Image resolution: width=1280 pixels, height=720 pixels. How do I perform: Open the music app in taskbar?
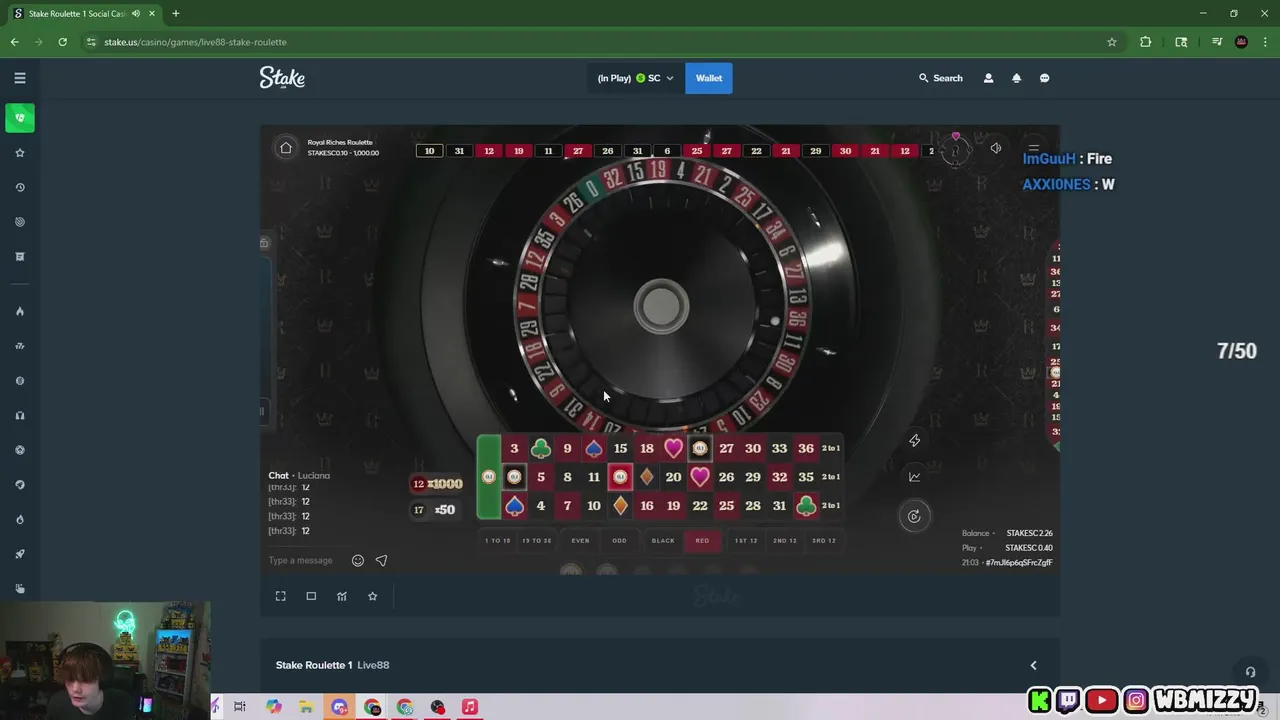point(470,707)
